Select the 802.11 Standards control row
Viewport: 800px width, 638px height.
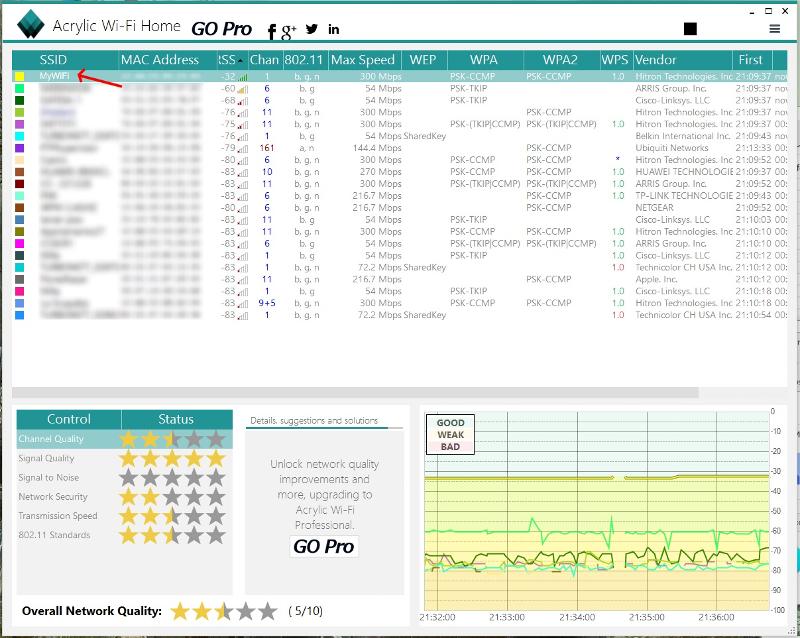click(124, 535)
